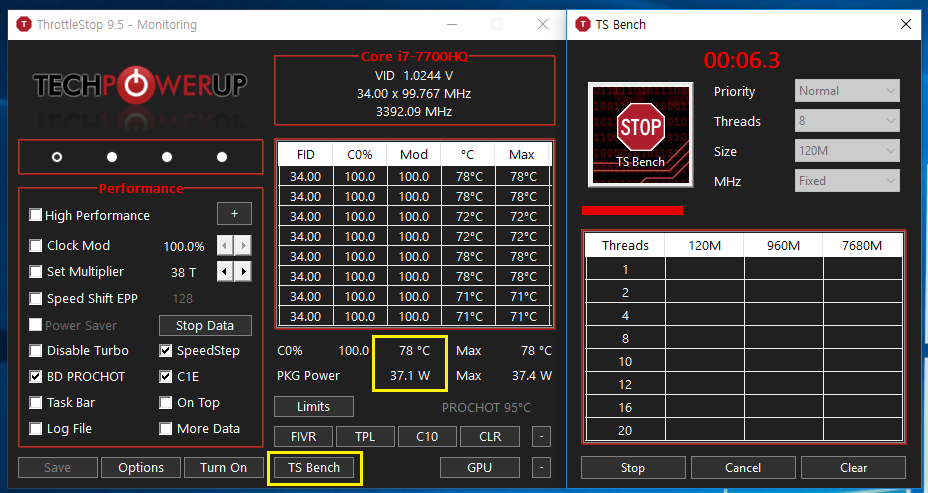Uncheck BD PROCHOT

coord(36,376)
